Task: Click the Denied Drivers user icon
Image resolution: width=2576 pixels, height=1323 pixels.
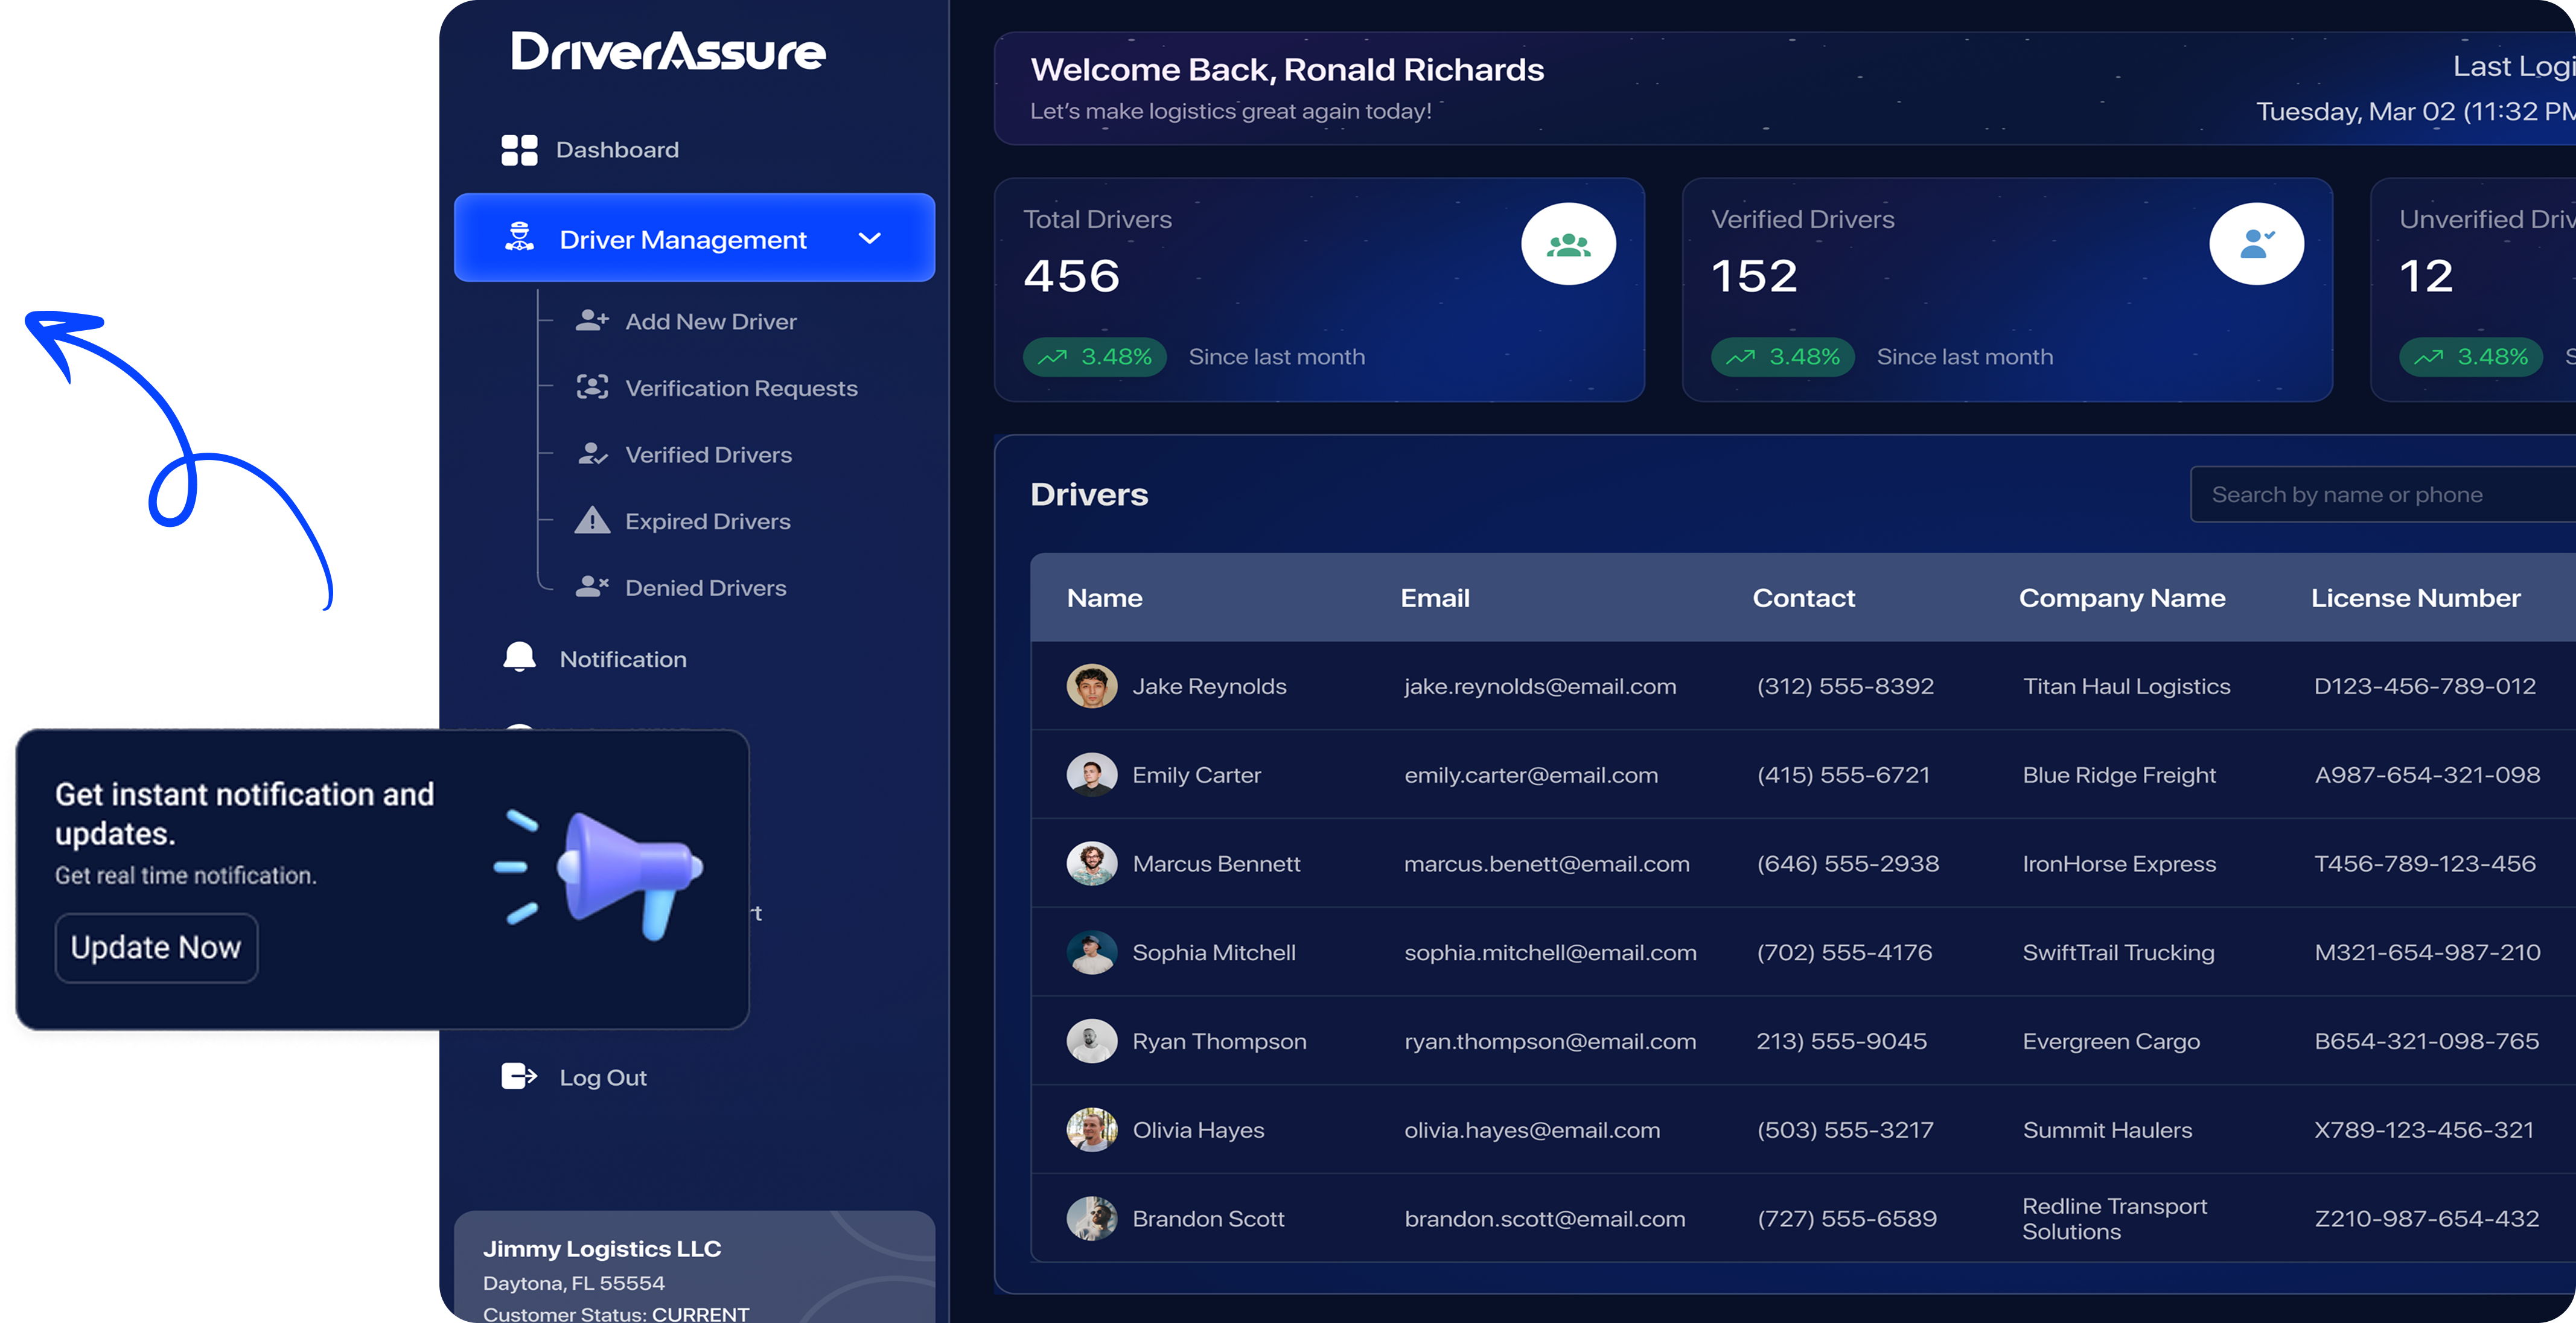Action: [592, 587]
